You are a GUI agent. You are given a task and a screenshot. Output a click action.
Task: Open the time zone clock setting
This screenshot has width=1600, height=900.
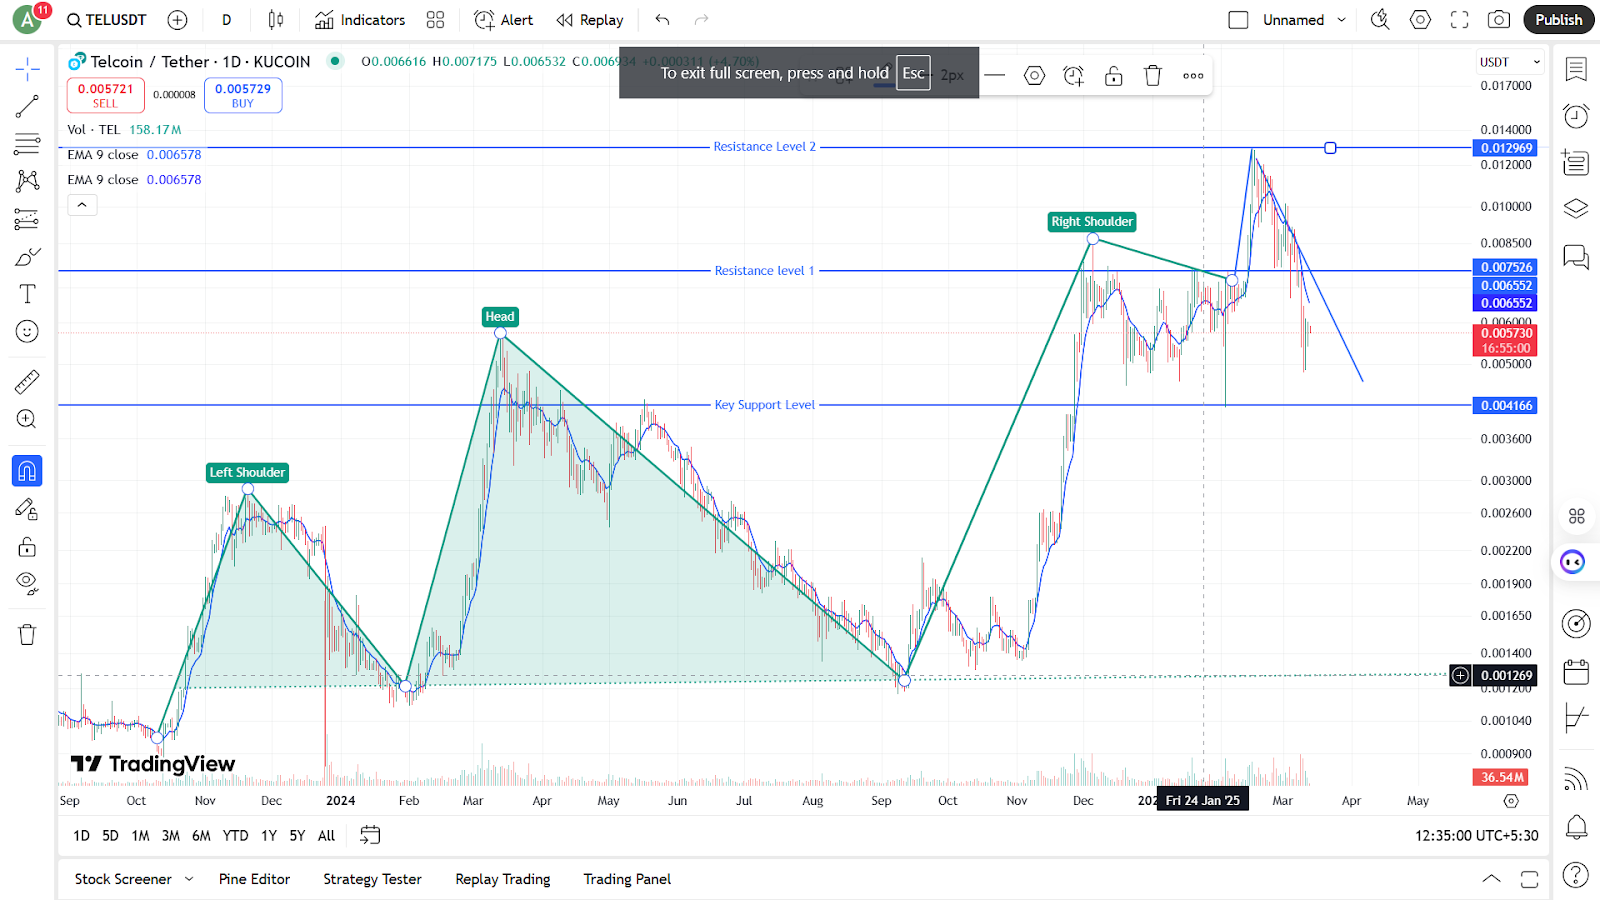click(x=1476, y=836)
